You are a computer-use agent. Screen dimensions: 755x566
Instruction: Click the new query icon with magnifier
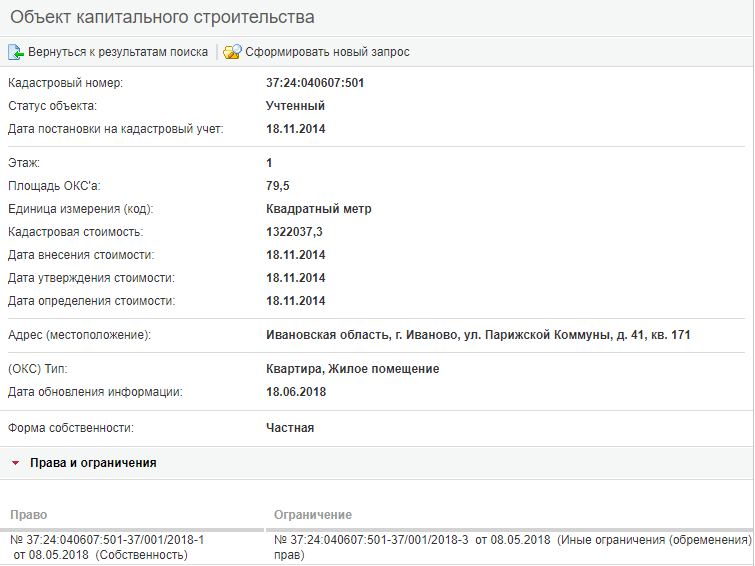coord(232,52)
